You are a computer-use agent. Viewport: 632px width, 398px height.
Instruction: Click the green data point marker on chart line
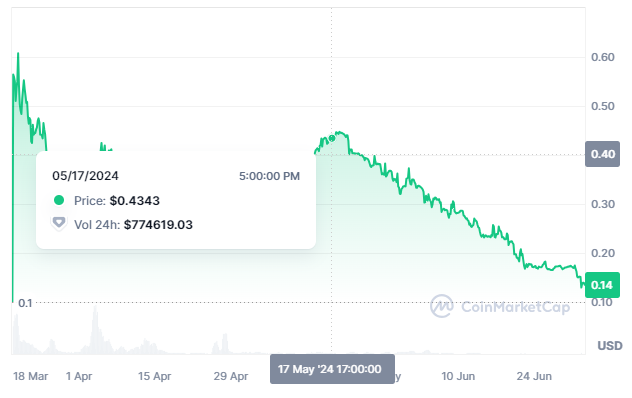click(332, 138)
